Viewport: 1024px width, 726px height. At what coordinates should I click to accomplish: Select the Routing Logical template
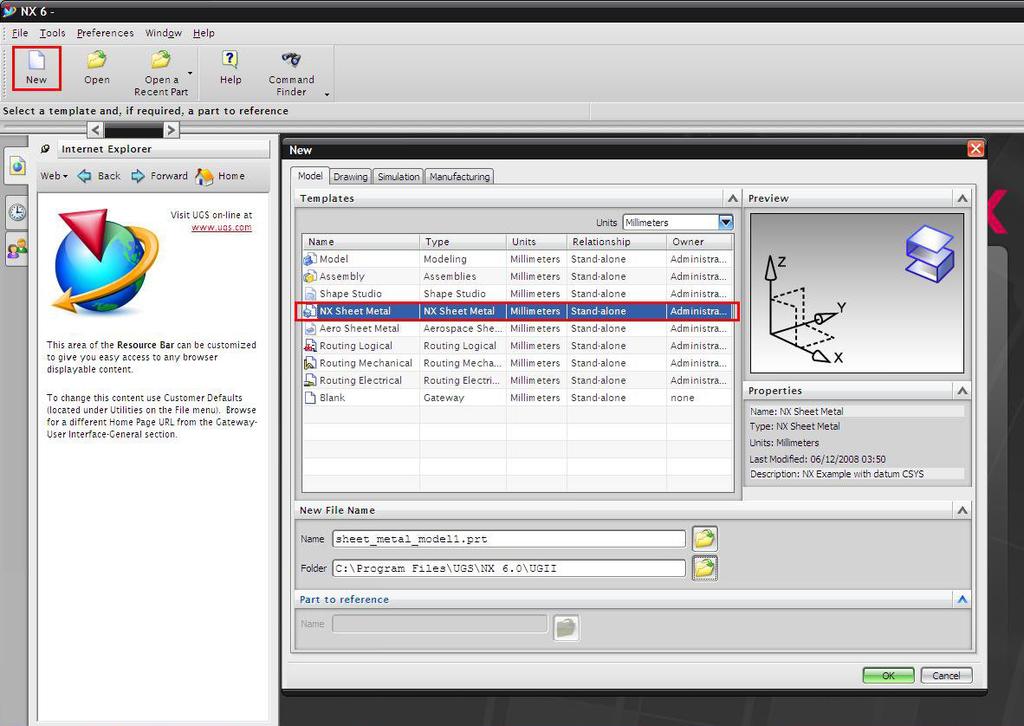coord(517,345)
